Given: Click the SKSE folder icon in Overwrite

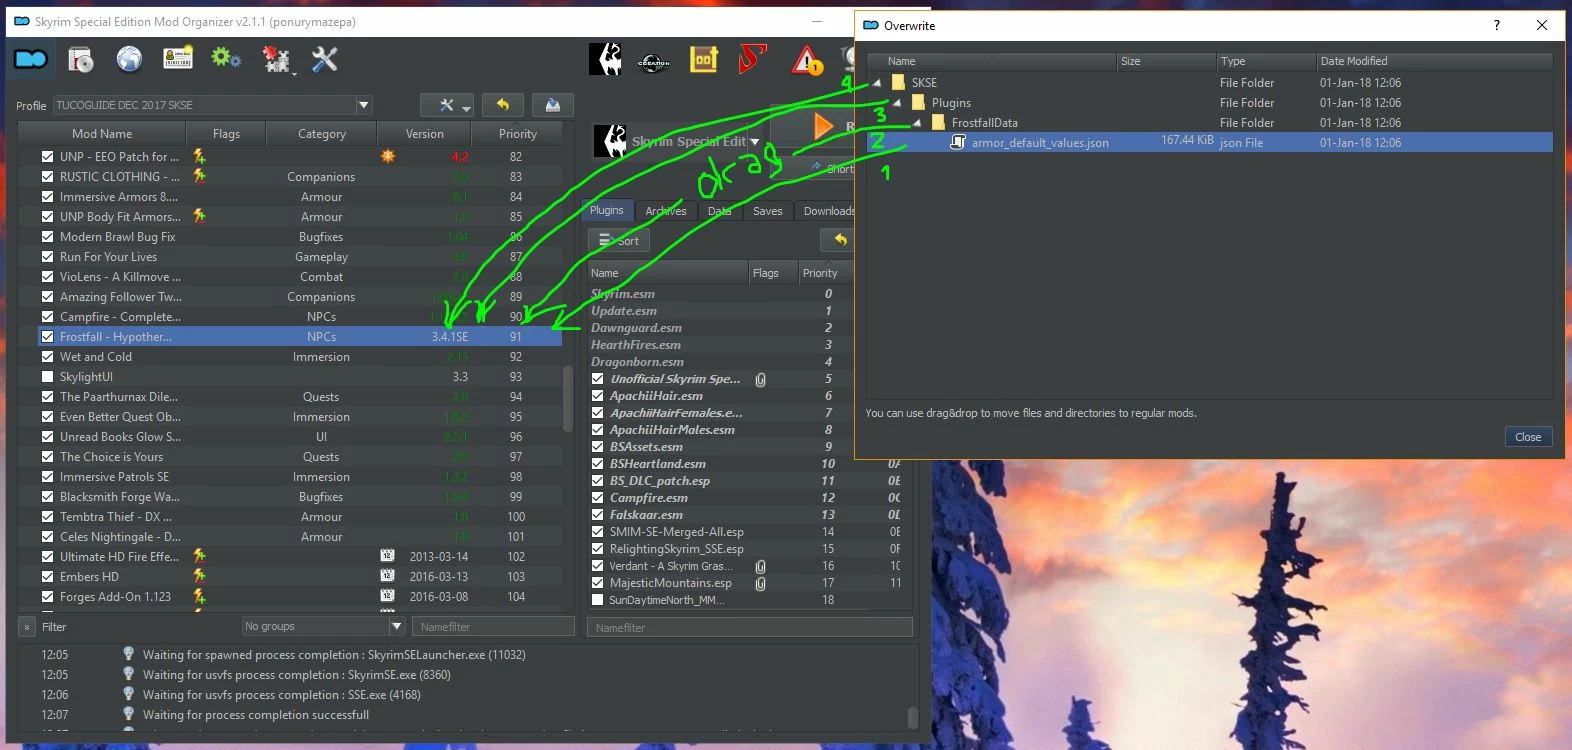Looking at the screenshot, I should tap(898, 82).
